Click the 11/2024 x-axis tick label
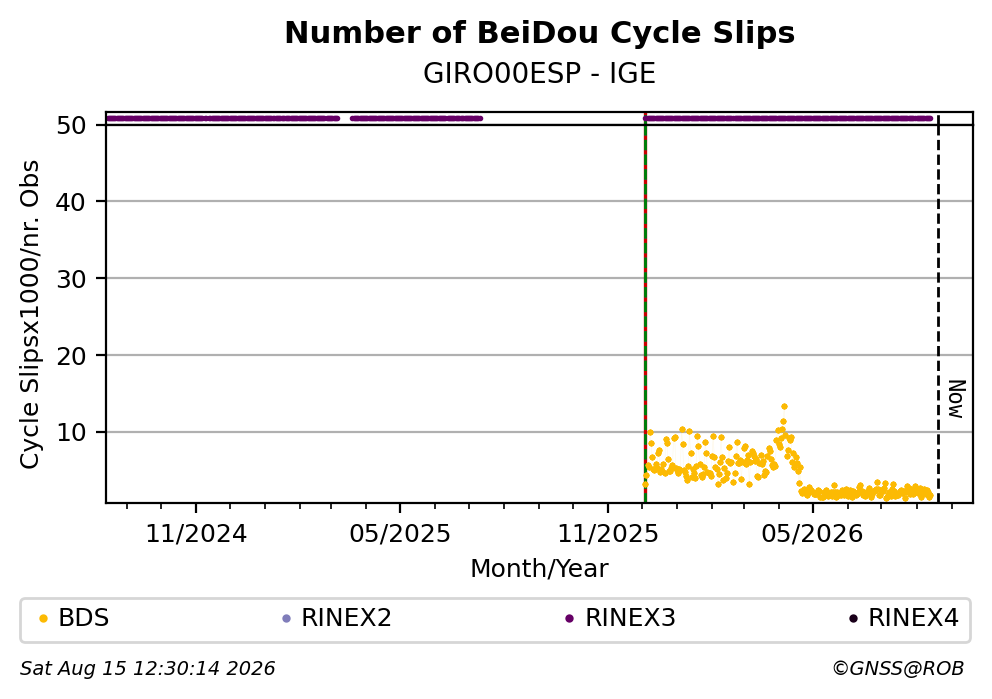The height and width of the screenshot is (699, 992). [x=196, y=534]
